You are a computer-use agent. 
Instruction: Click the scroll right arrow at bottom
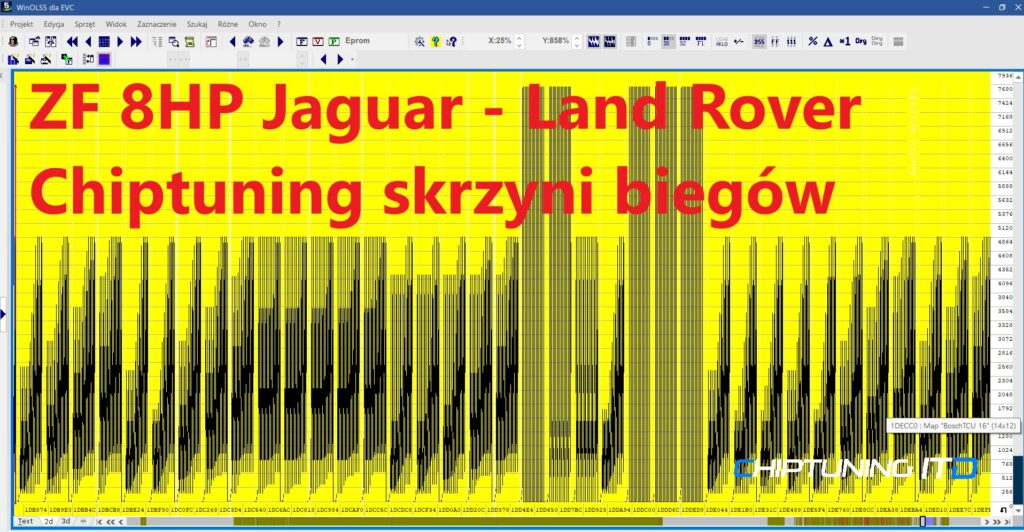pos(988,522)
